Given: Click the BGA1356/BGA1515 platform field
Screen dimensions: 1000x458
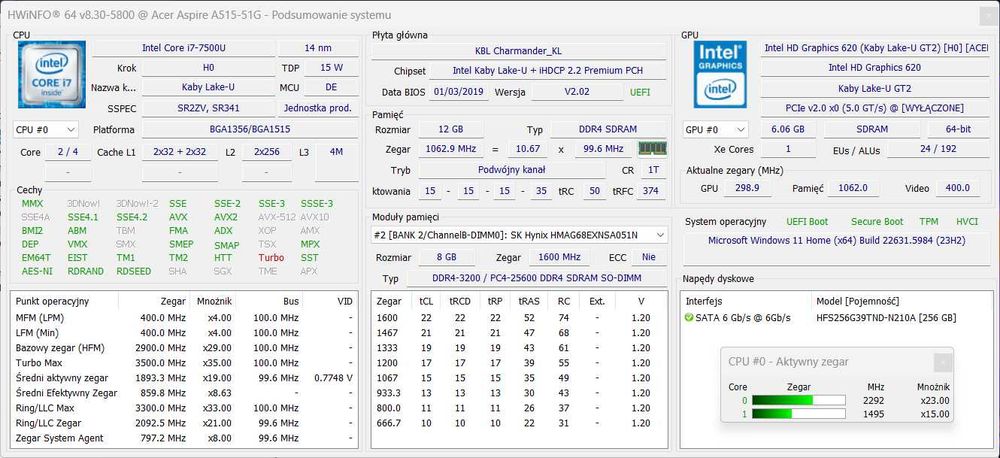Looking at the screenshot, I should point(249,129).
